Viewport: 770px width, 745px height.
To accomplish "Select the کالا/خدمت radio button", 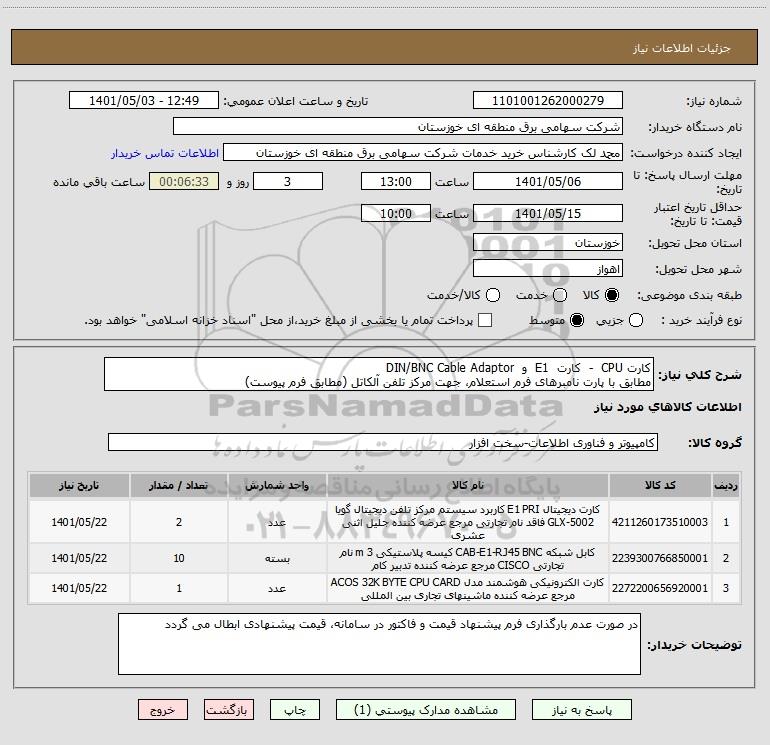I will click(x=493, y=295).
